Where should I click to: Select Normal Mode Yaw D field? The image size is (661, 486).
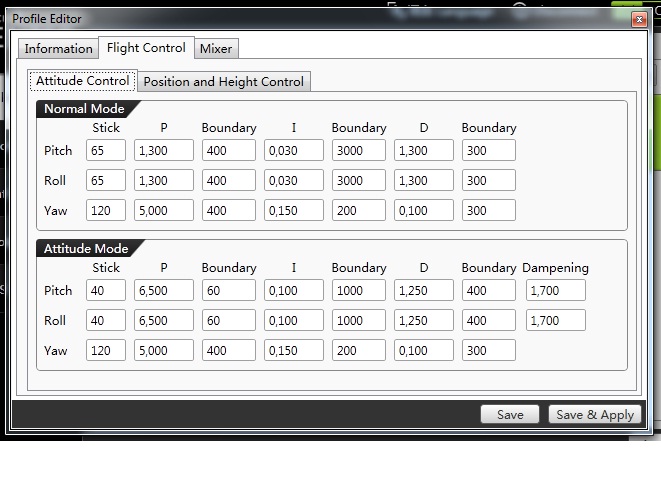[423, 211]
